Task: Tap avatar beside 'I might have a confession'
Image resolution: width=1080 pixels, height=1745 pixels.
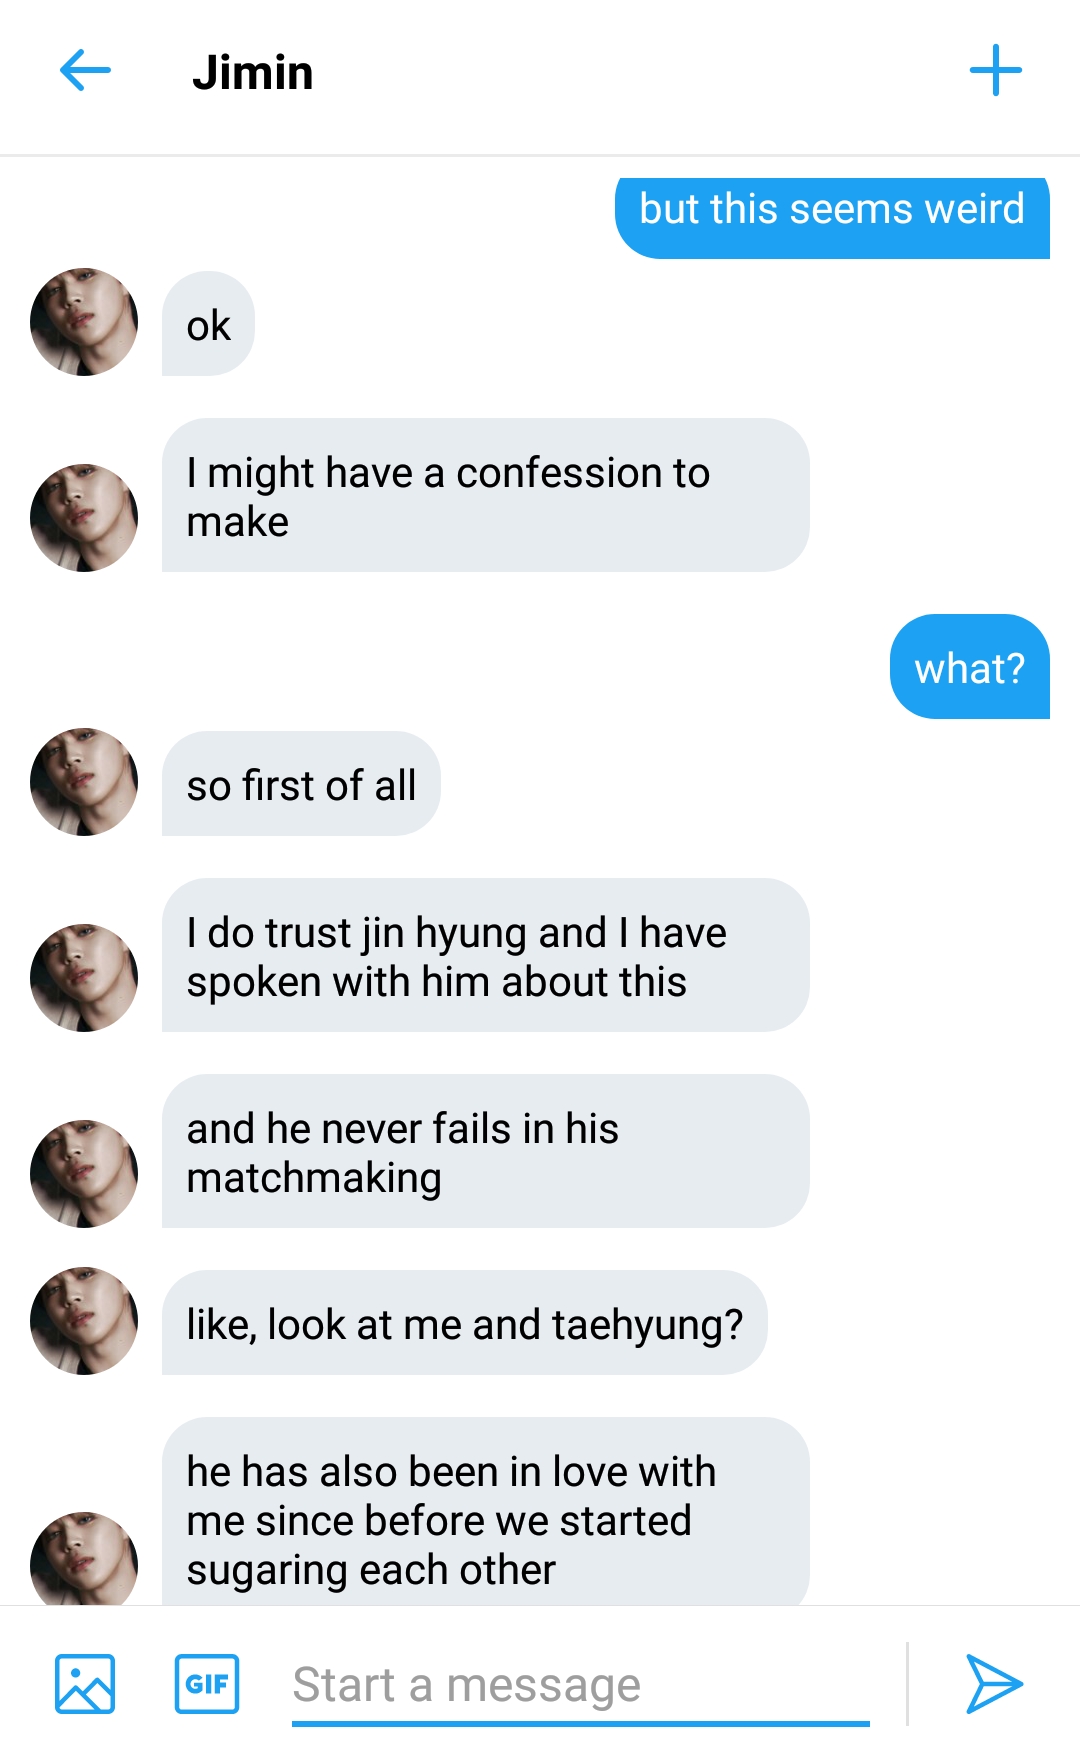Action: 84,518
